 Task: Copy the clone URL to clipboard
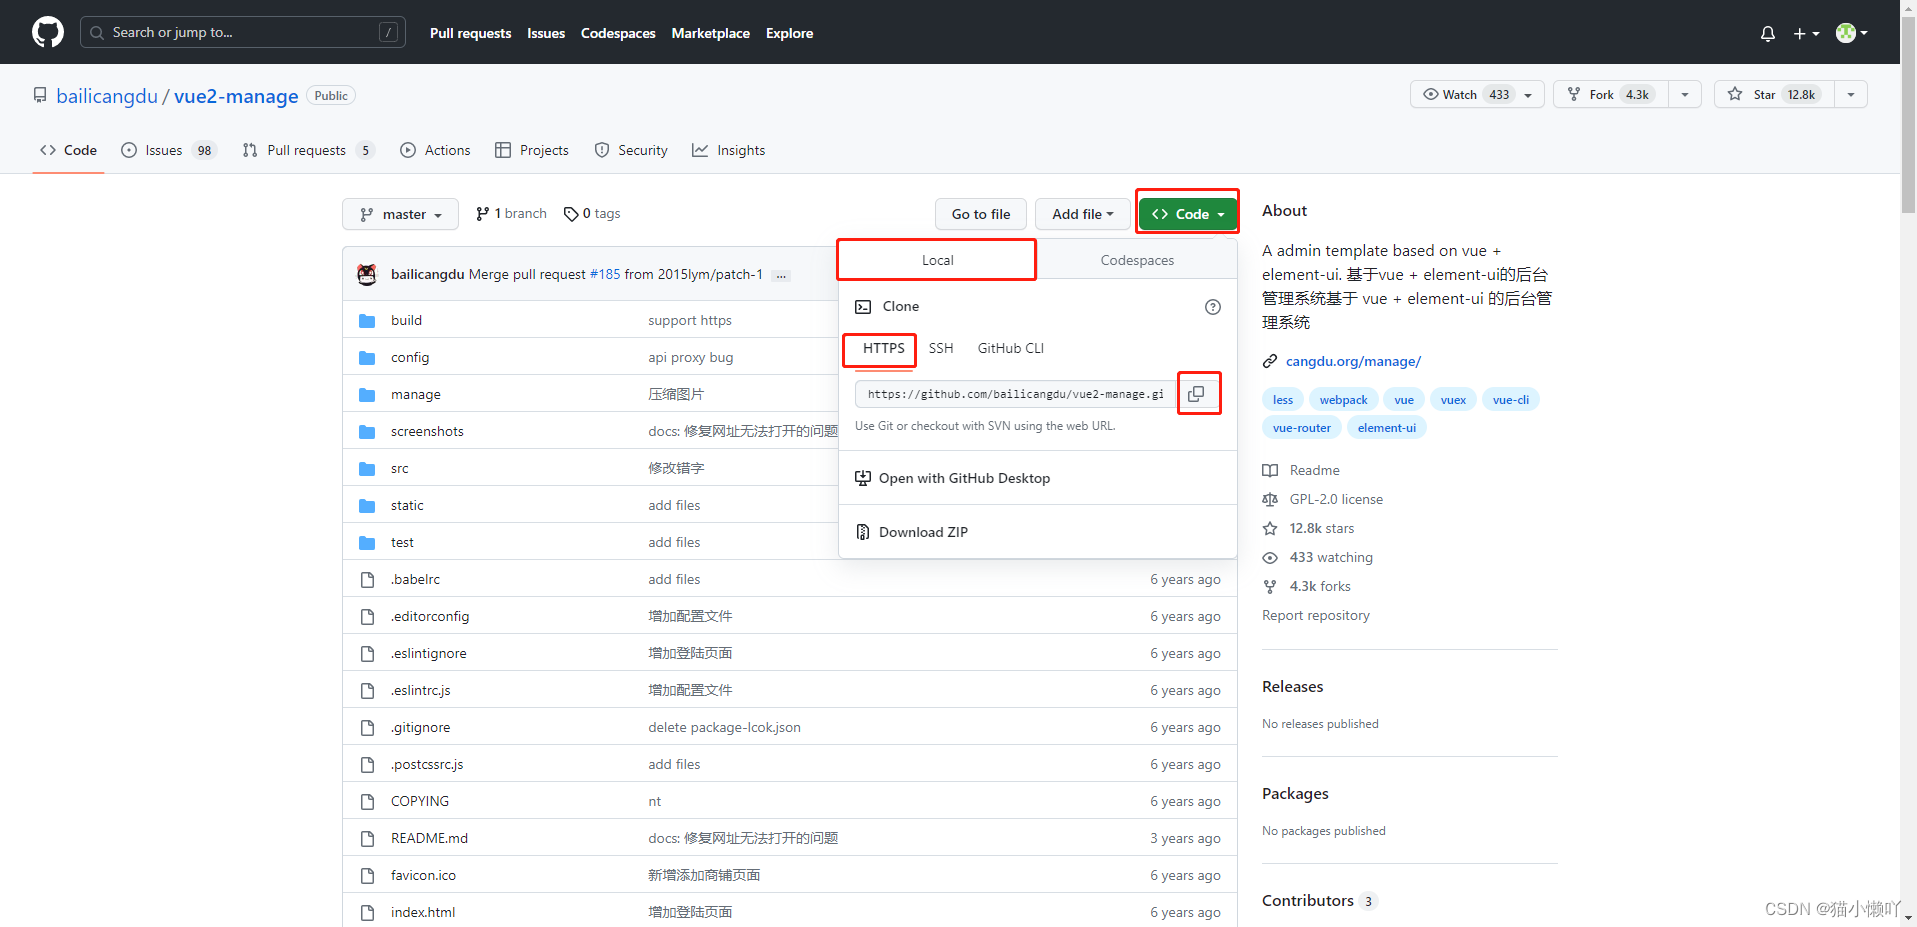tap(1196, 394)
